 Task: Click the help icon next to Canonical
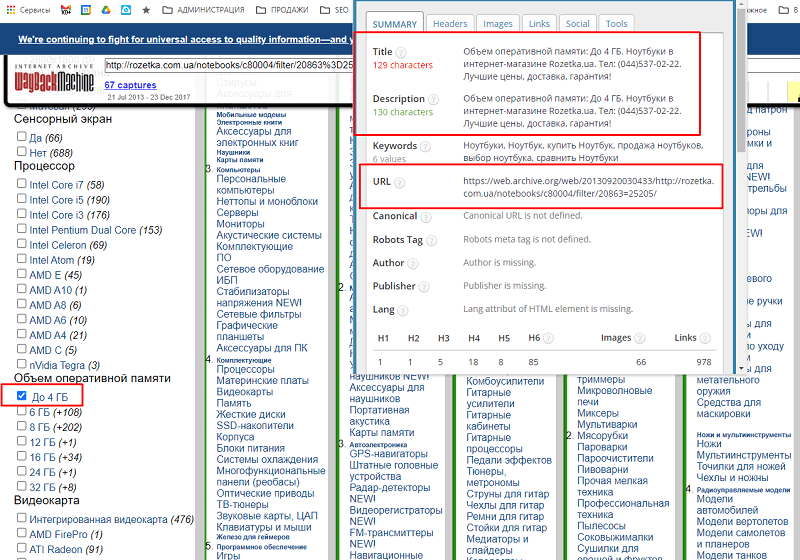(426, 217)
